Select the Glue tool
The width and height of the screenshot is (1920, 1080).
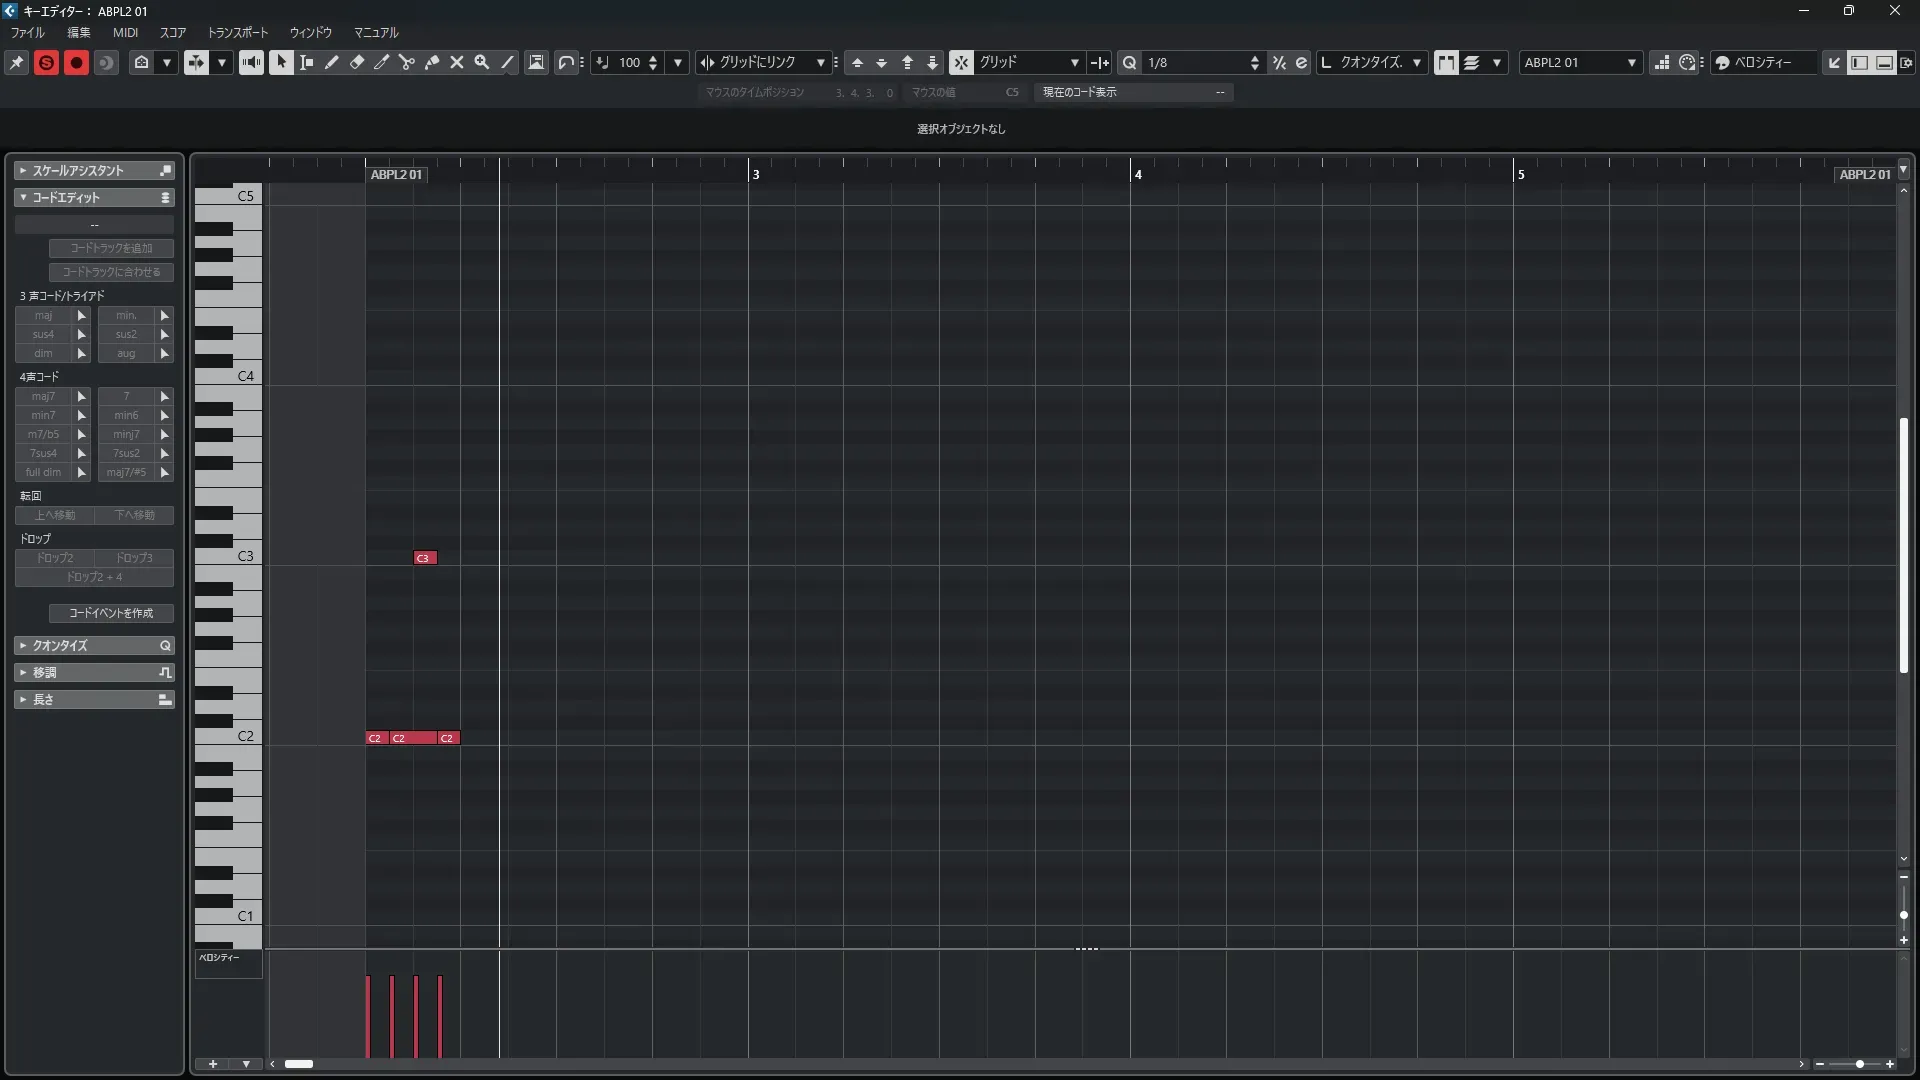pos(432,62)
